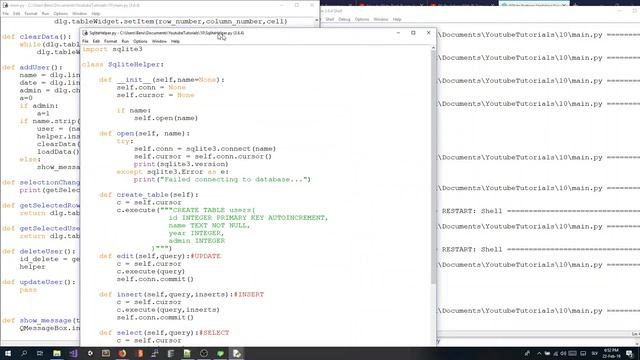This screenshot has height=360, width=640.
Task: Maximize the SqliteHelper.py window
Action: (413, 33)
